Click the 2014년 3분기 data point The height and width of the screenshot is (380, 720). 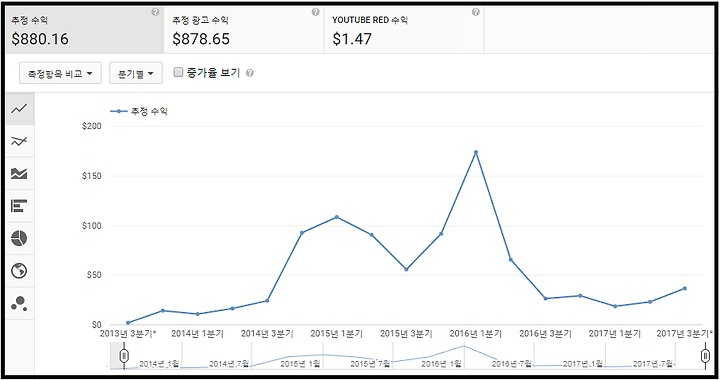pos(267,301)
